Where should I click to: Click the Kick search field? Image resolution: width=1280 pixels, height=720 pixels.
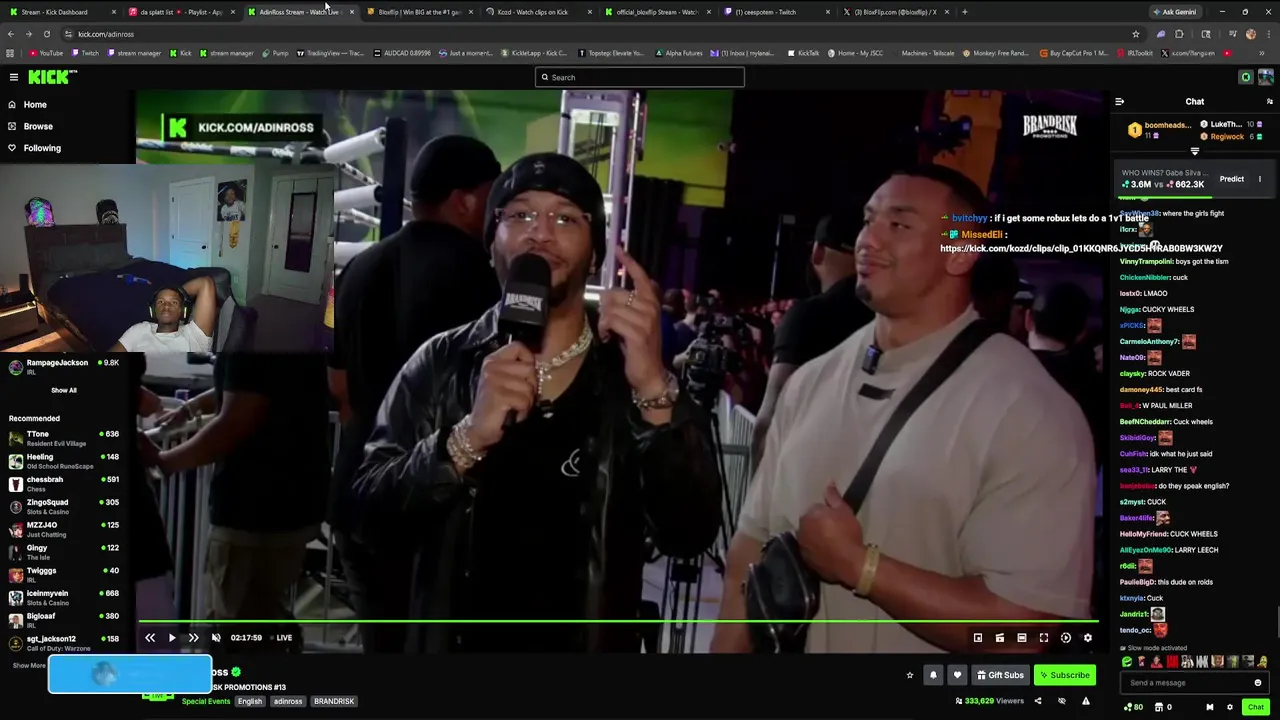pyautogui.click(x=640, y=77)
